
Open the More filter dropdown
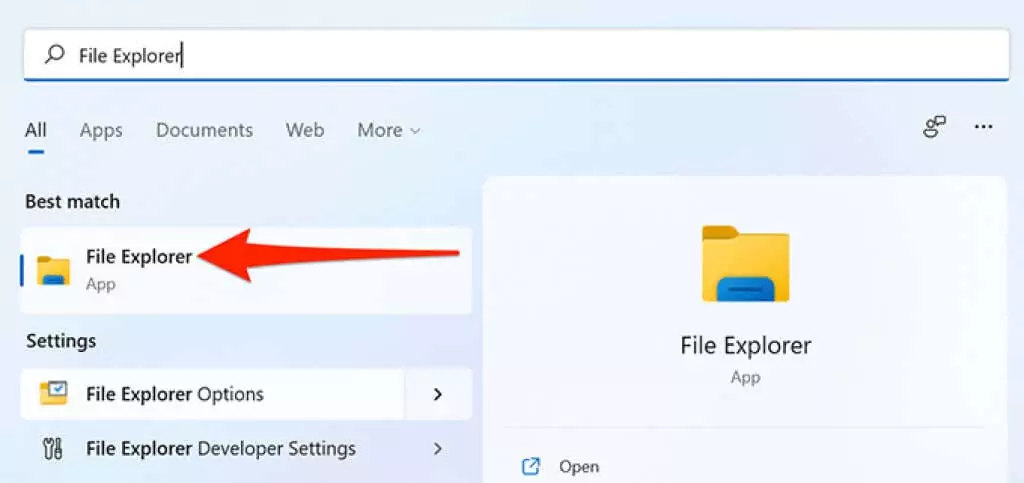[389, 131]
